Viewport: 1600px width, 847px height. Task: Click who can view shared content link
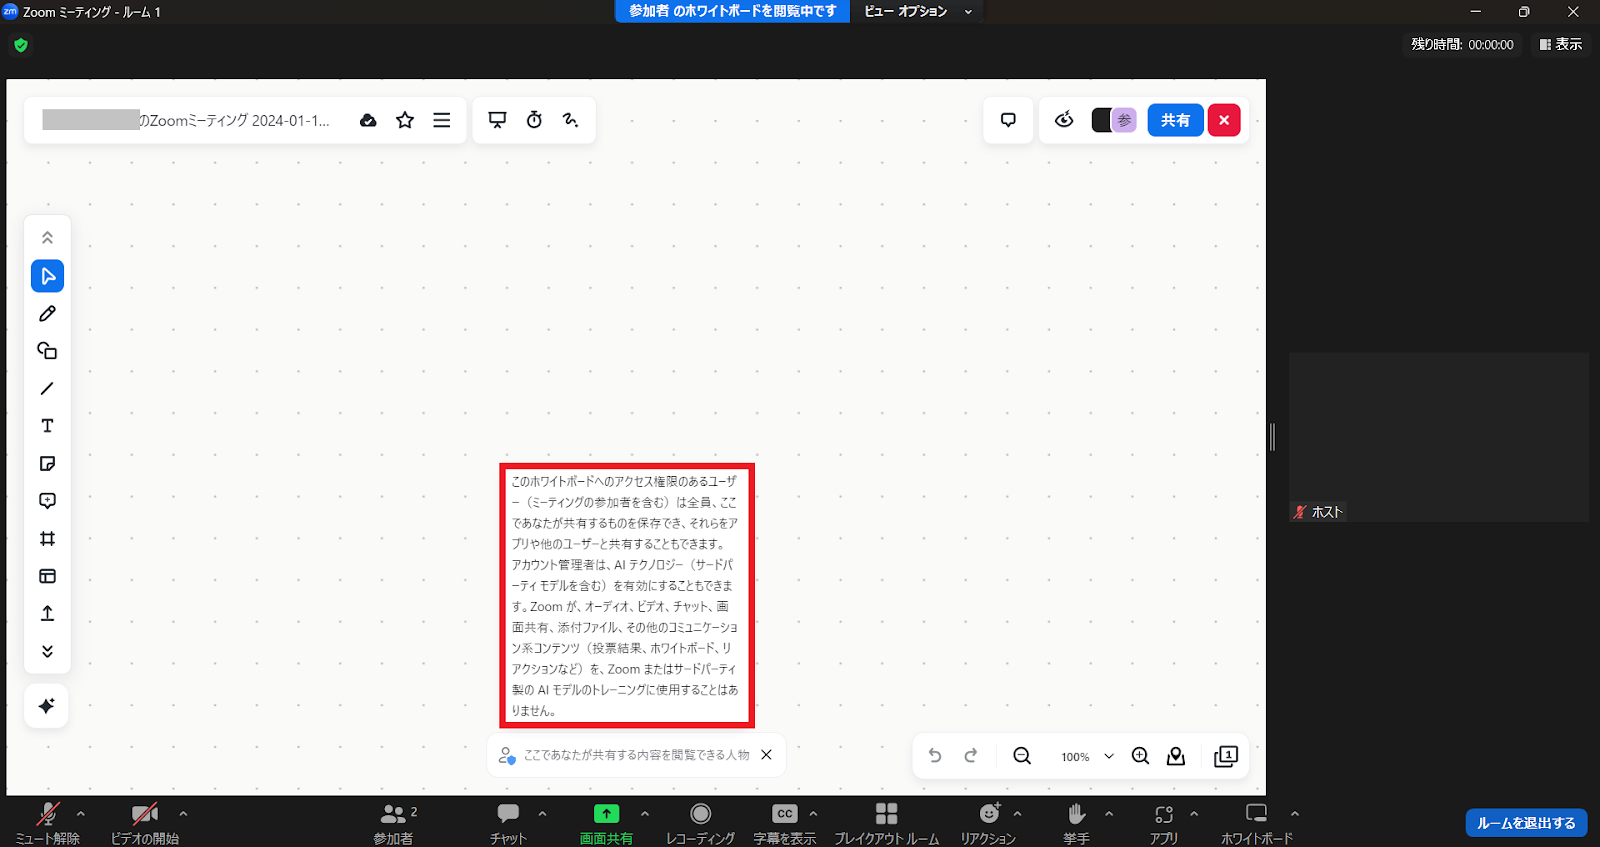tap(636, 755)
